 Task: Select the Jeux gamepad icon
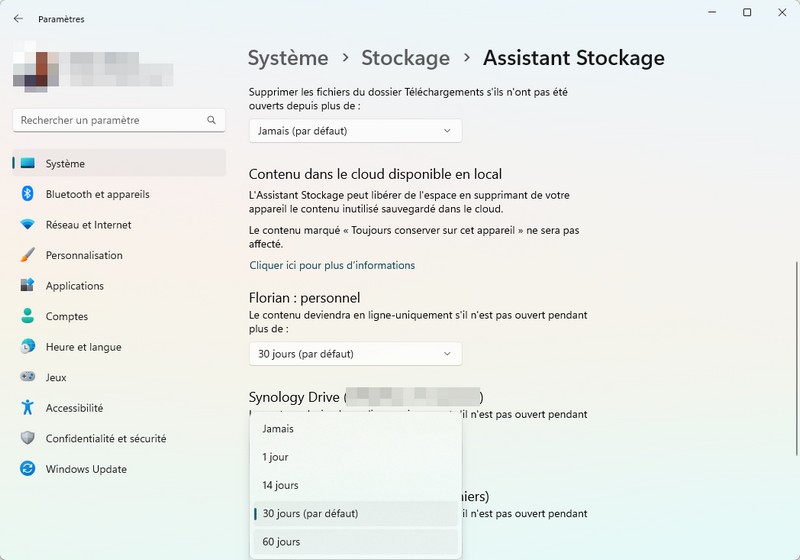pos(28,378)
